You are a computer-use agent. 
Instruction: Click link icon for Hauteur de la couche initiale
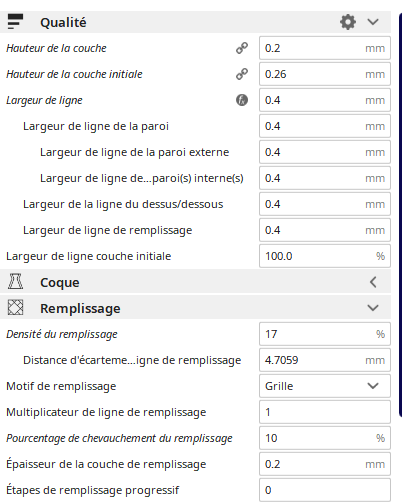pyautogui.click(x=242, y=74)
